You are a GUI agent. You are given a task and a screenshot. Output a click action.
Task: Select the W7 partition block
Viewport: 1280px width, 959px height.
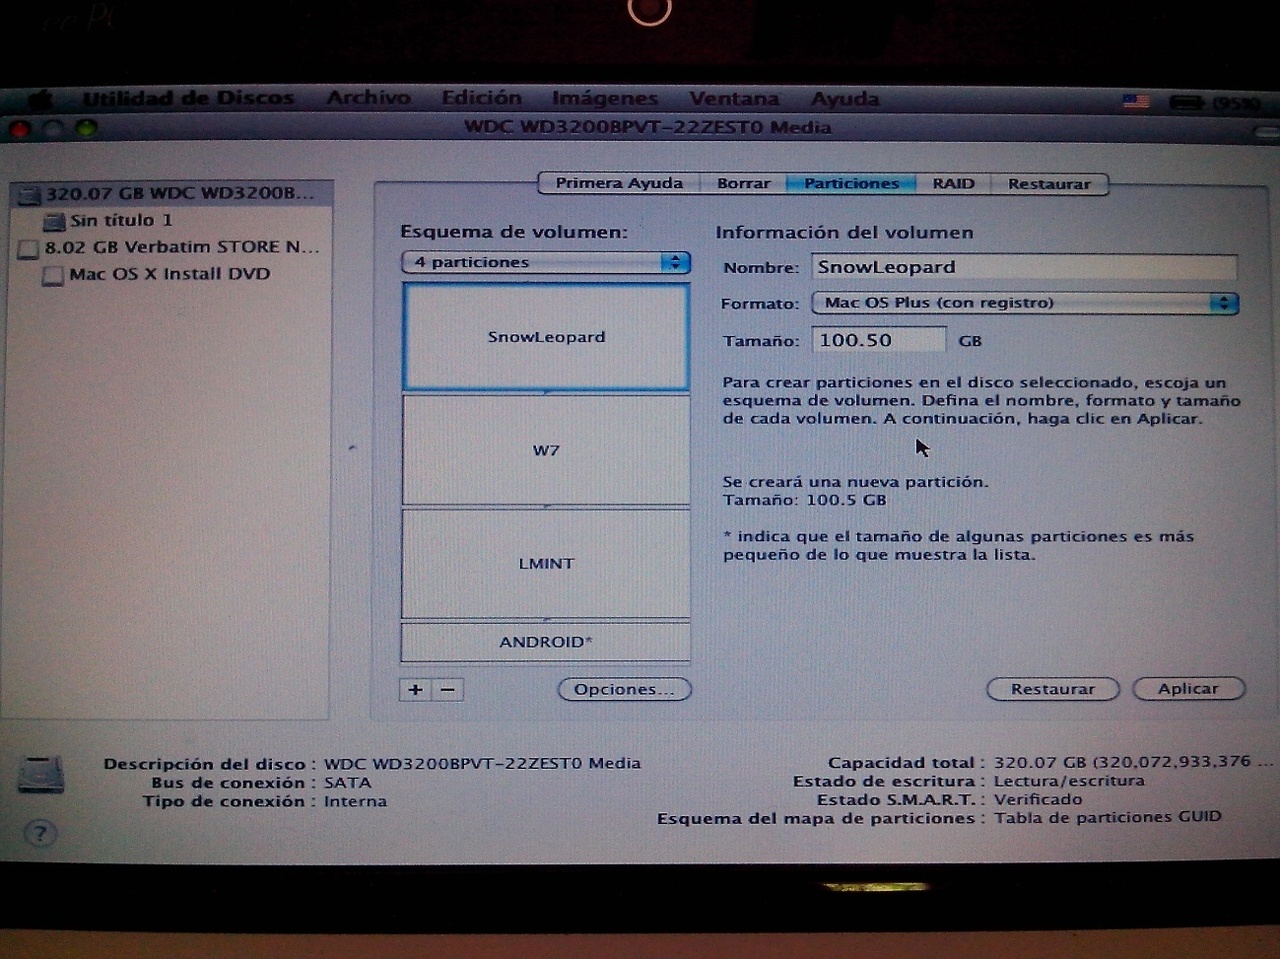[x=546, y=450]
